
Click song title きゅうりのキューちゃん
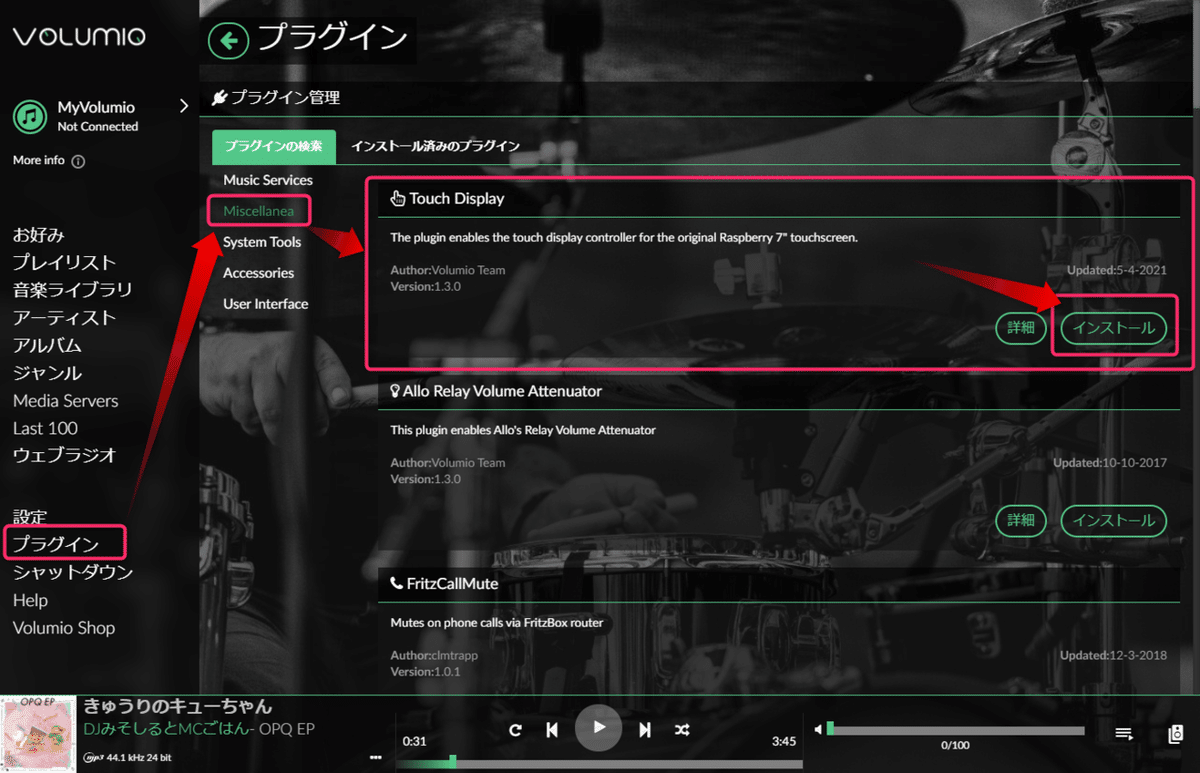click(x=178, y=706)
